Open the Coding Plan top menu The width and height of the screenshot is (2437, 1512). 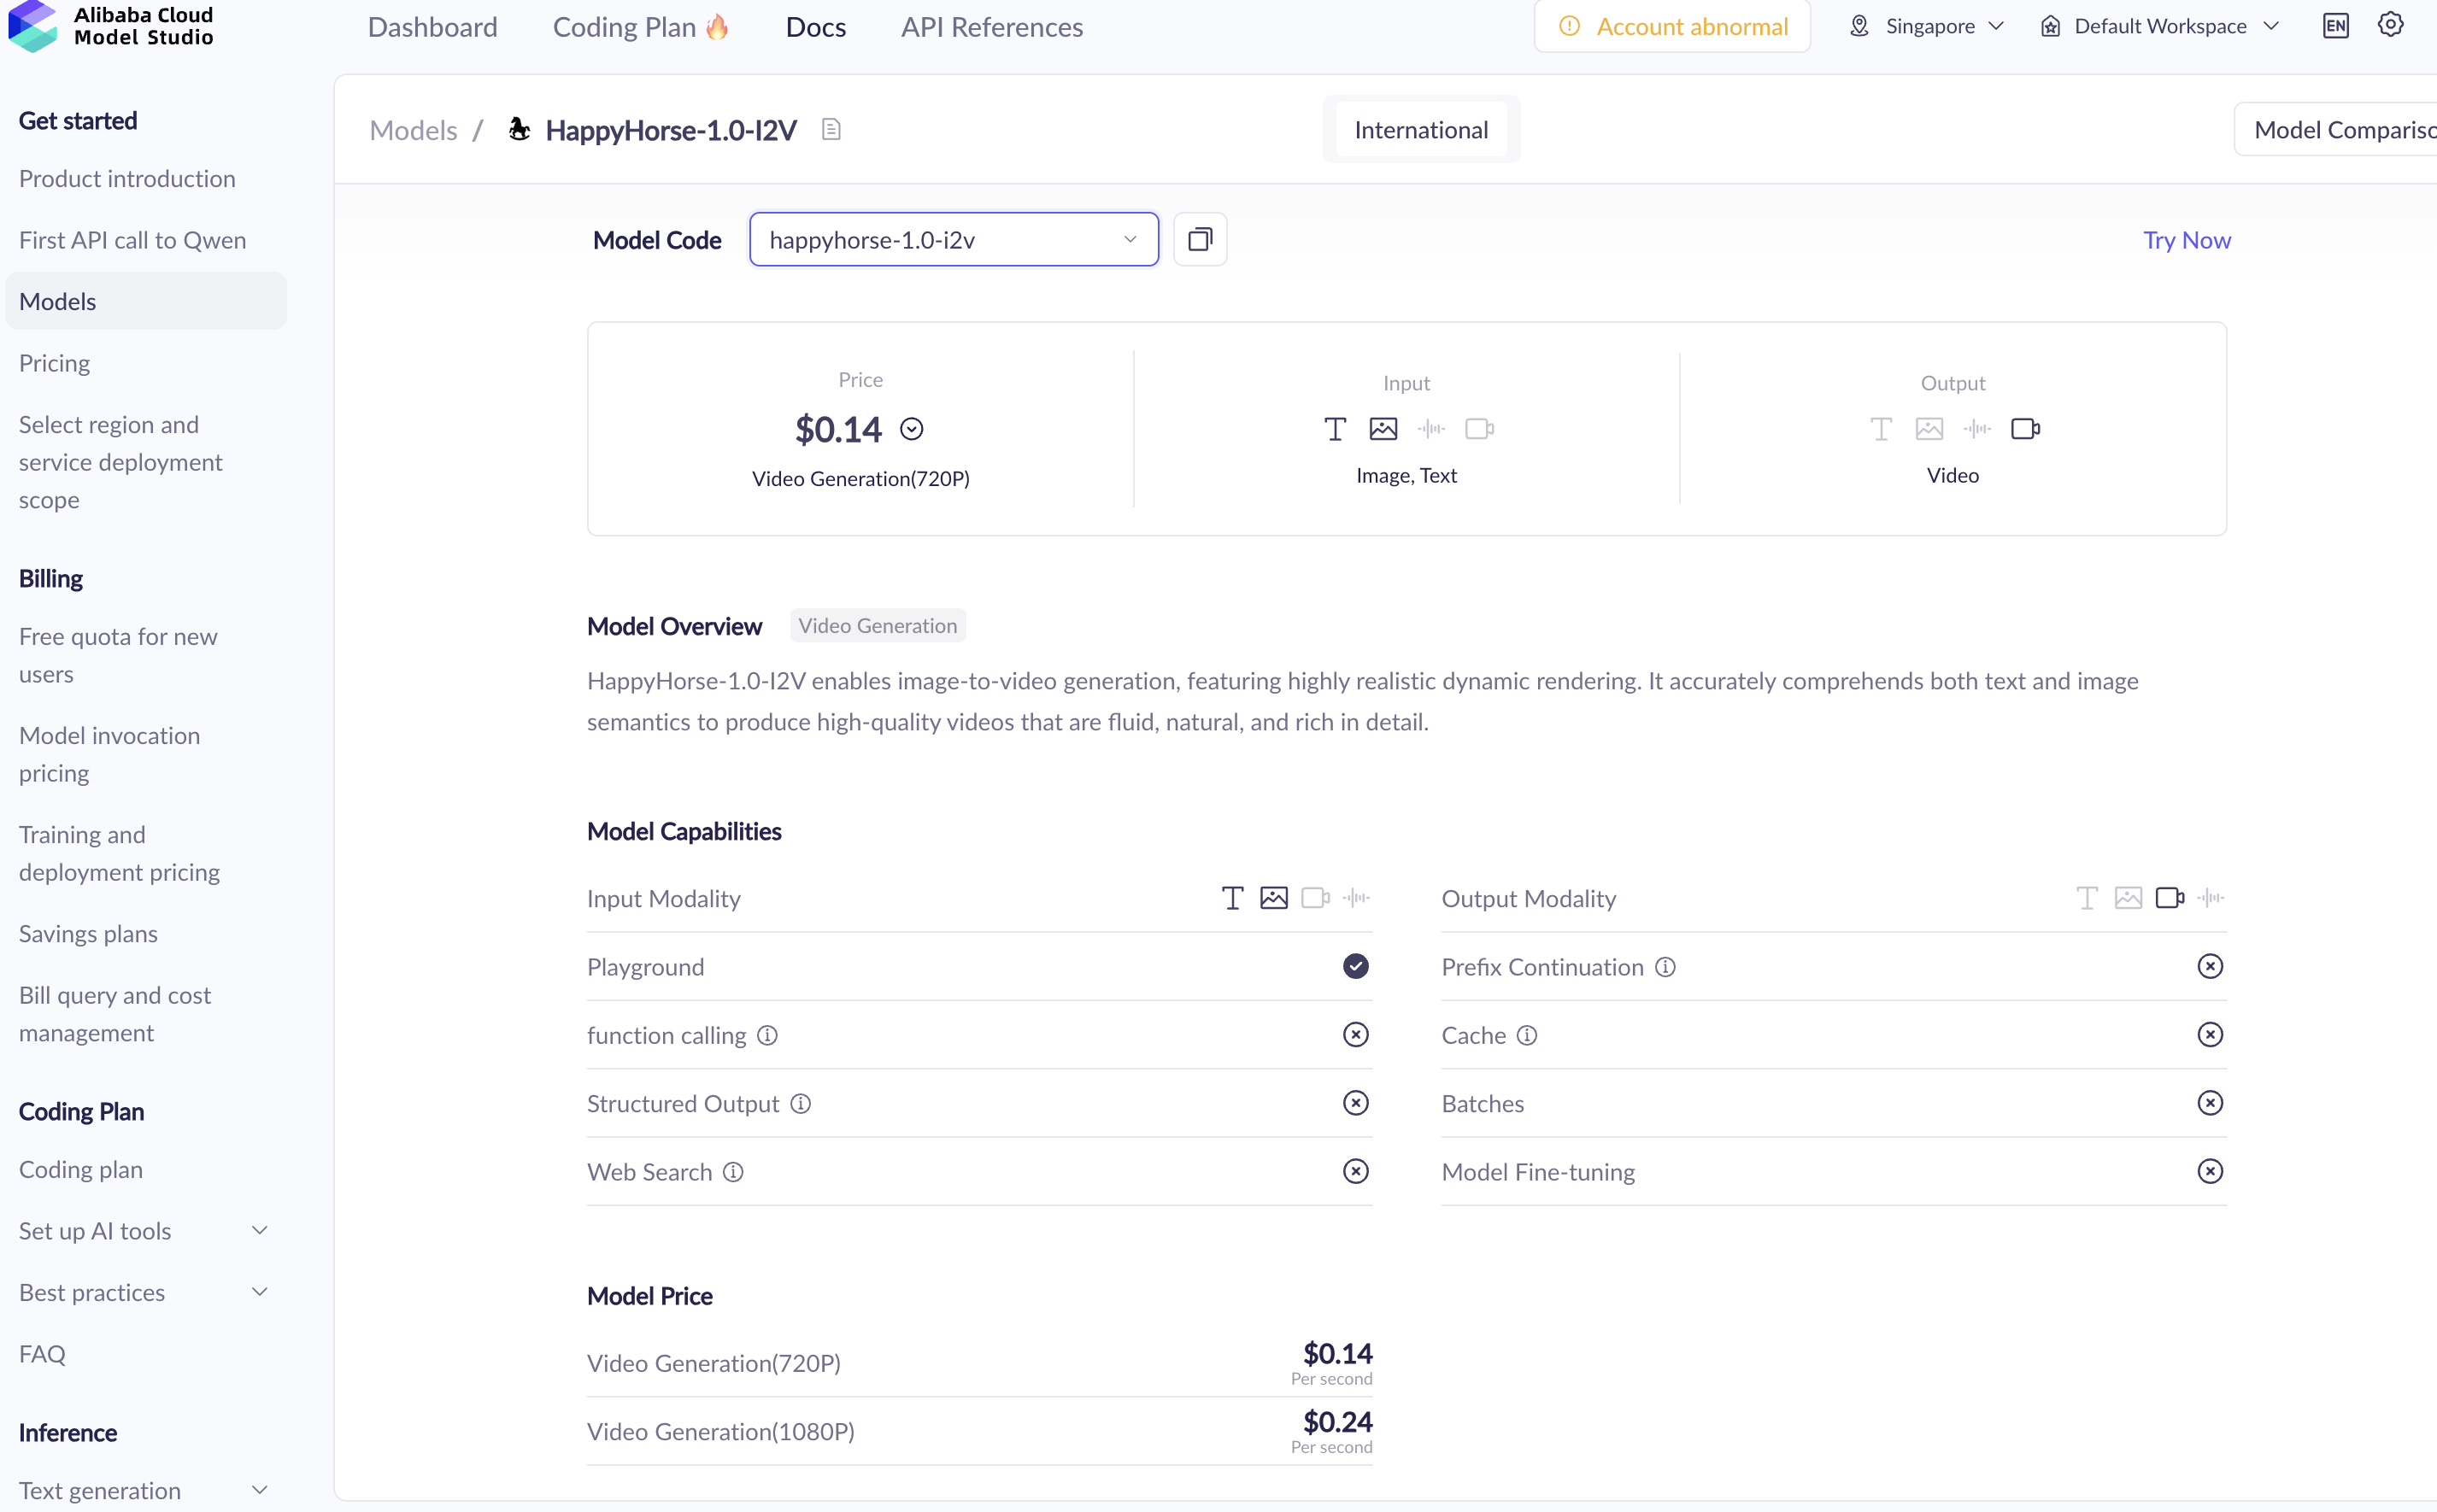(640, 27)
